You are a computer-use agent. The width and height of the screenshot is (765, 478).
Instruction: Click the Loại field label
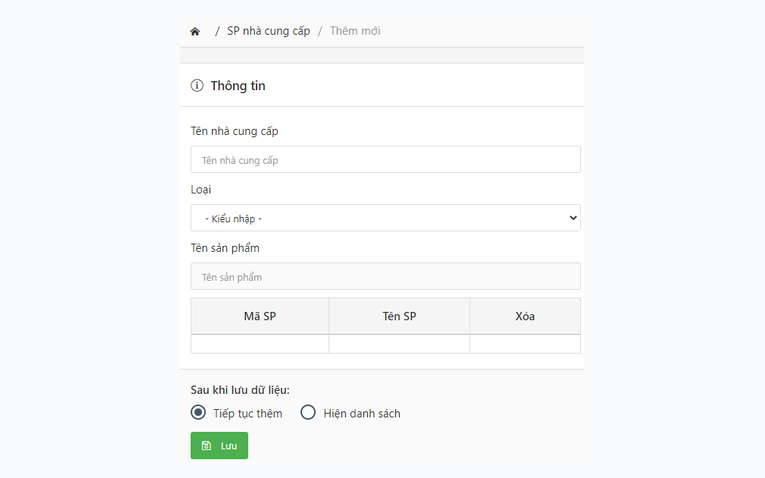(x=201, y=190)
